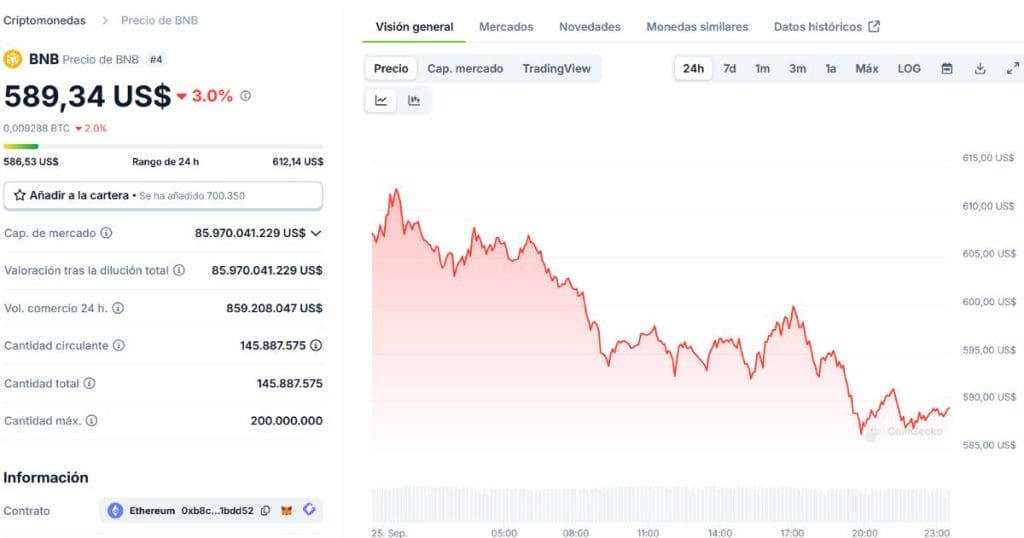Image resolution: width=1024 pixels, height=538 pixels.
Task: Toggle the LOG scale on the chart
Action: [x=909, y=68]
